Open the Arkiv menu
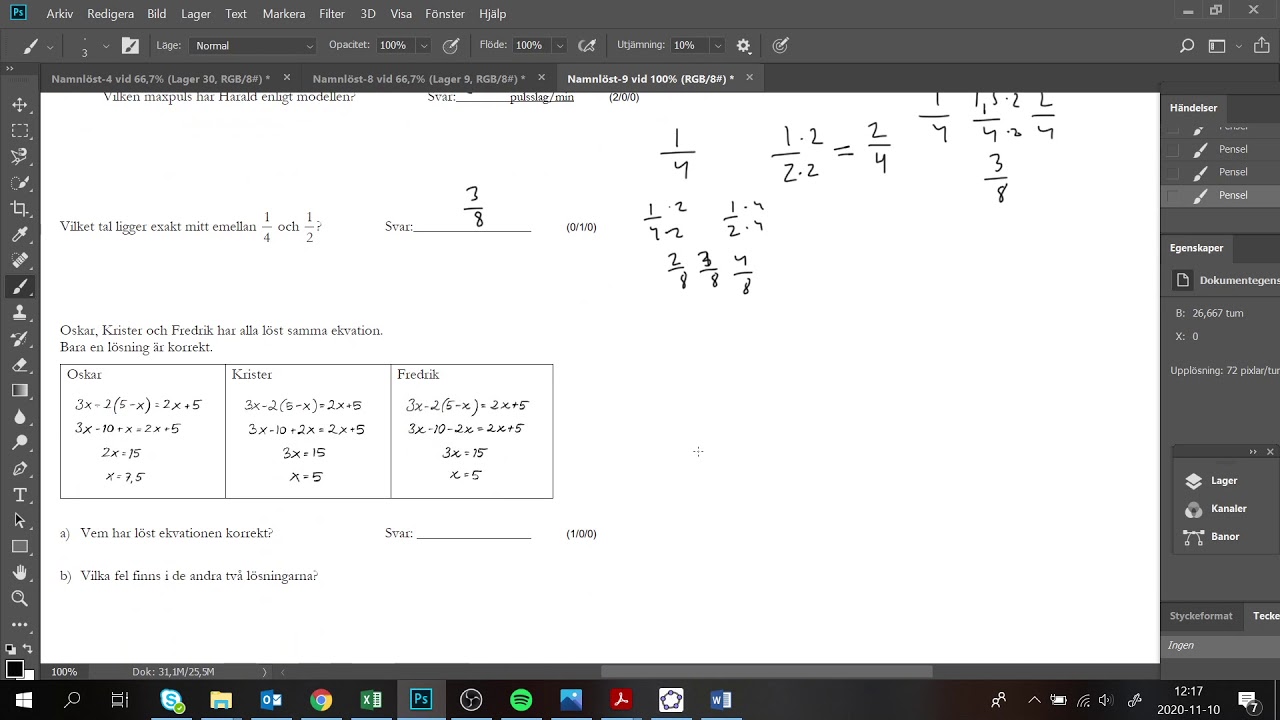This screenshot has height=720, width=1280. coord(59,14)
